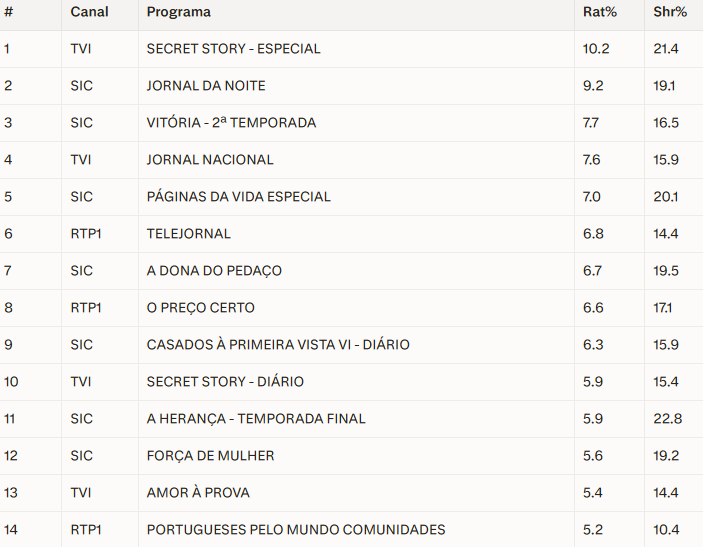Click CASADOS À PRIMEIRA VISTA VI - DIÁRIO
Viewport: 703px width, 547px height.
click(278, 345)
